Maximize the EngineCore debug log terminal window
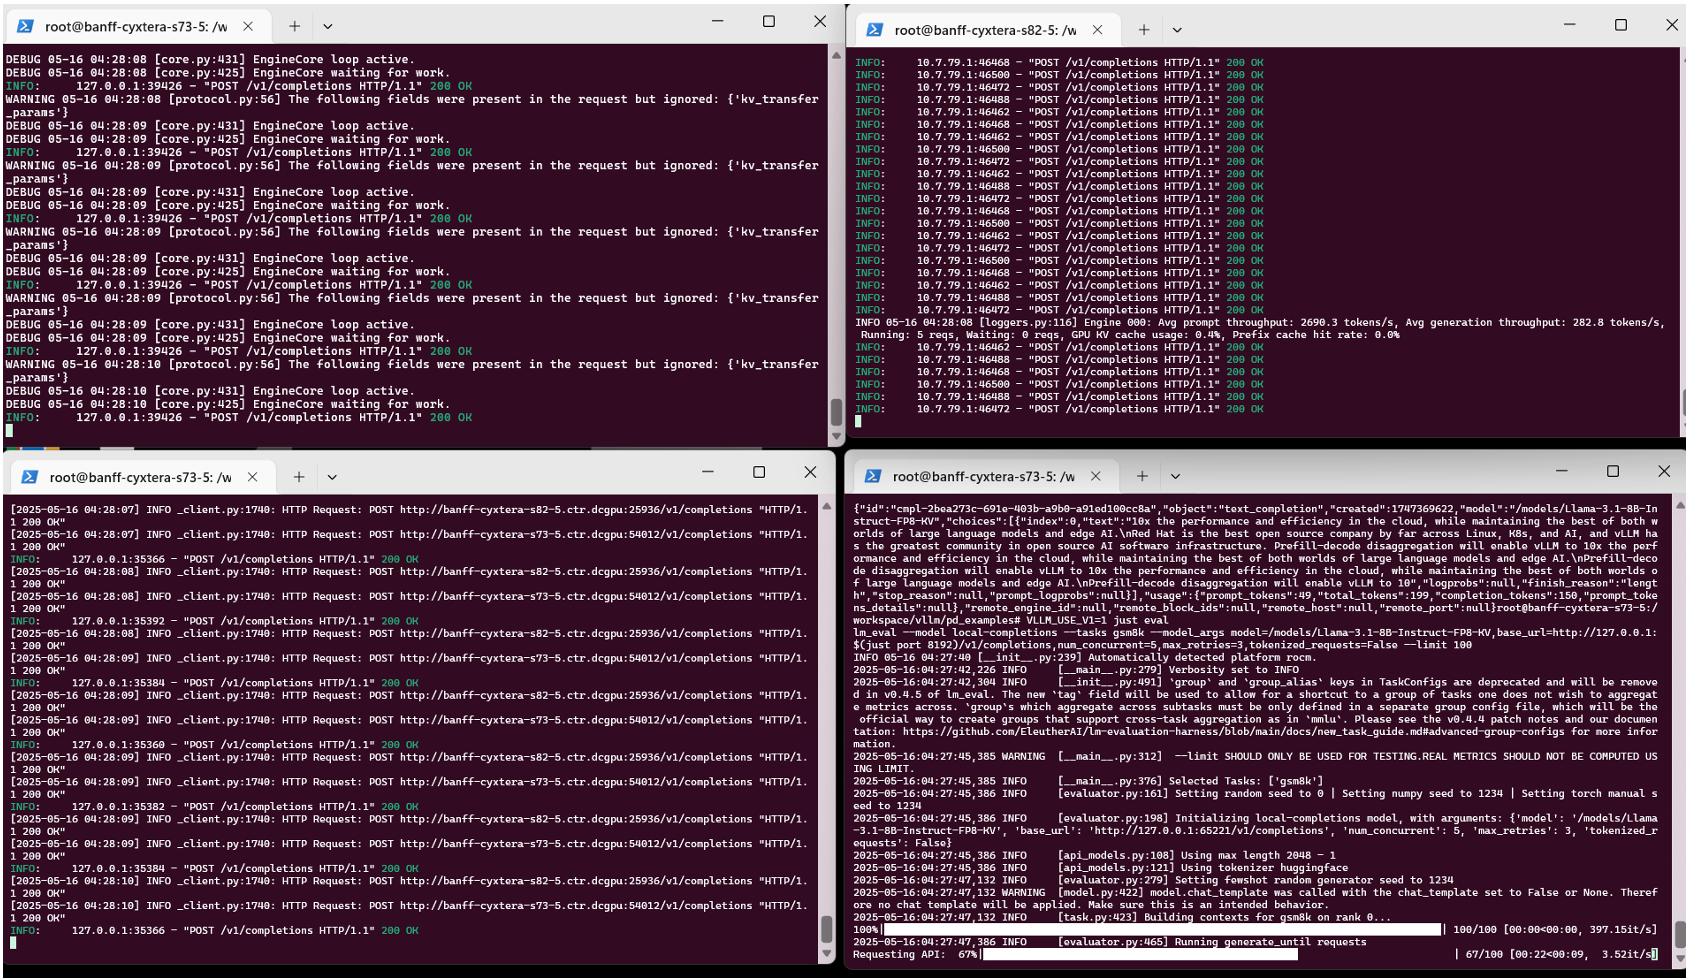The height and width of the screenshot is (979, 1686). (x=768, y=21)
